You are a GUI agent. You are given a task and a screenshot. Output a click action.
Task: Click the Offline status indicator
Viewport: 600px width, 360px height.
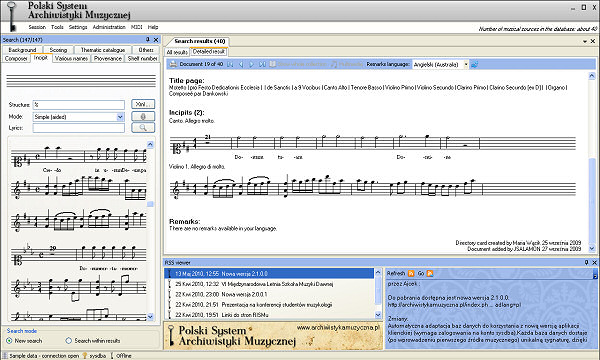(121, 356)
